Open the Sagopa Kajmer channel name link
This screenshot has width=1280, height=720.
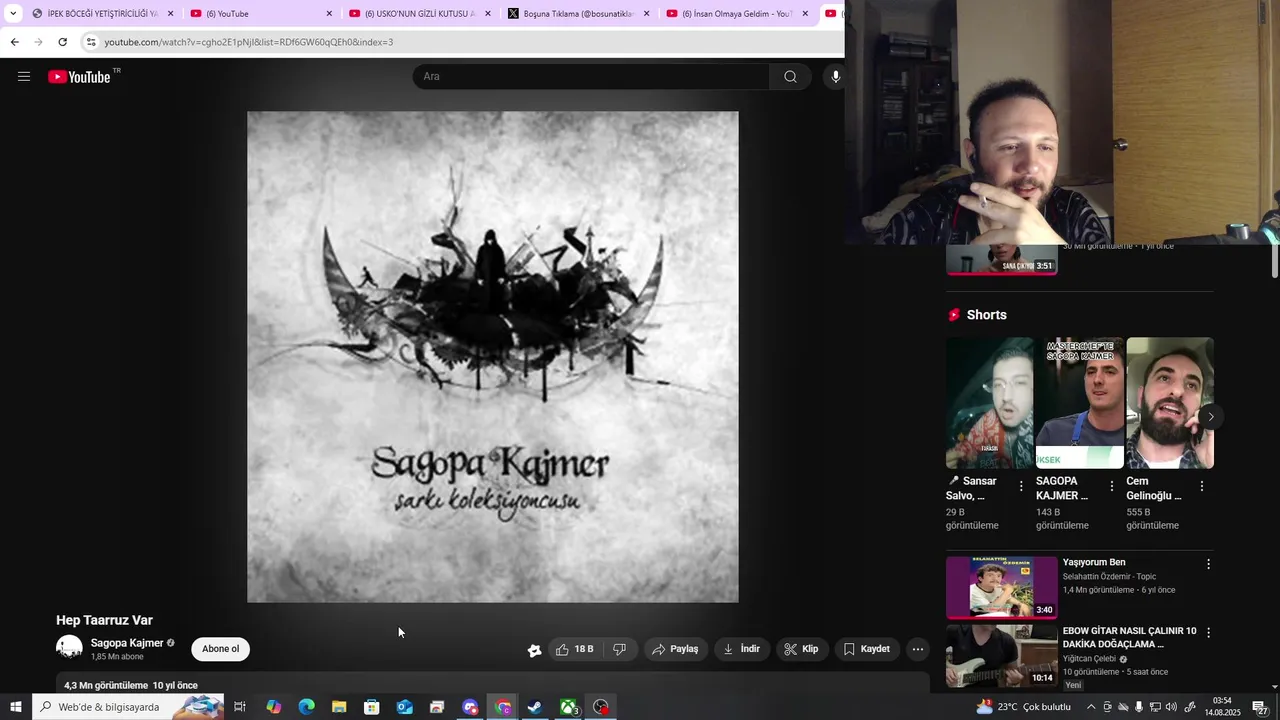pos(127,643)
